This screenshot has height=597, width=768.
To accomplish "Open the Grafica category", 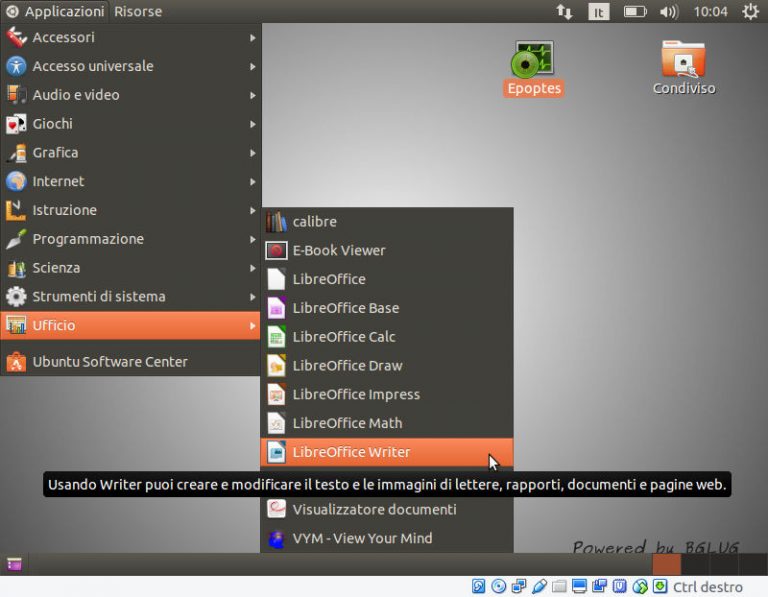I will click(x=131, y=153).
